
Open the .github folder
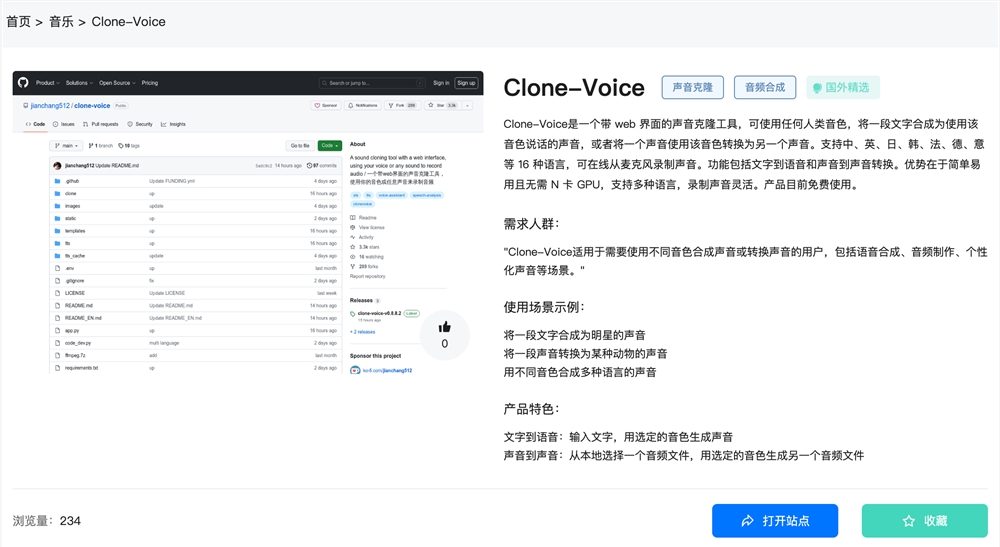[x=71, y=181]
